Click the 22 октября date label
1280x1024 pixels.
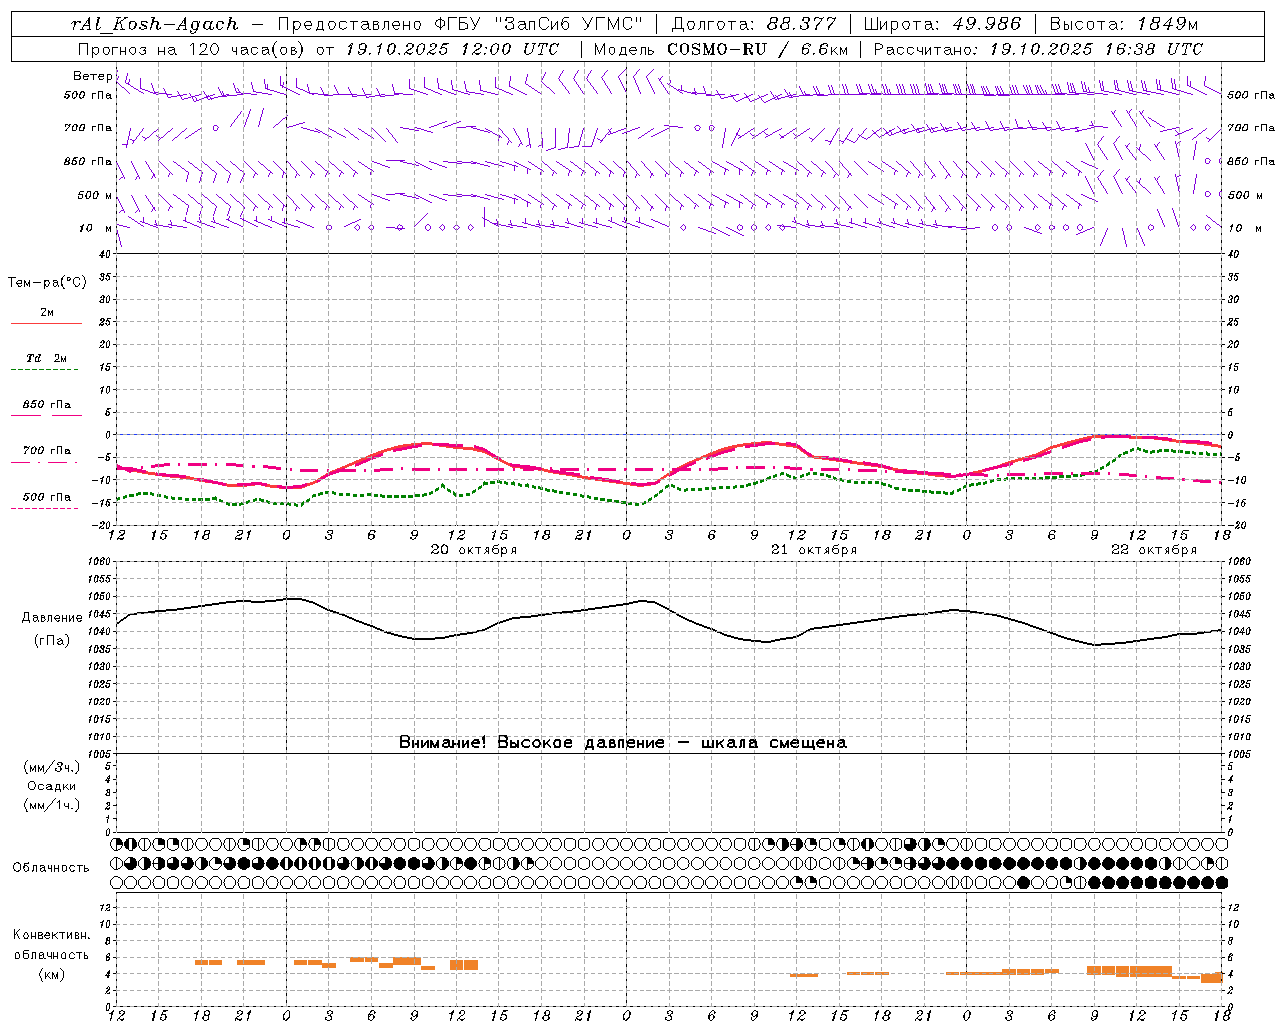pos(1154,550)
